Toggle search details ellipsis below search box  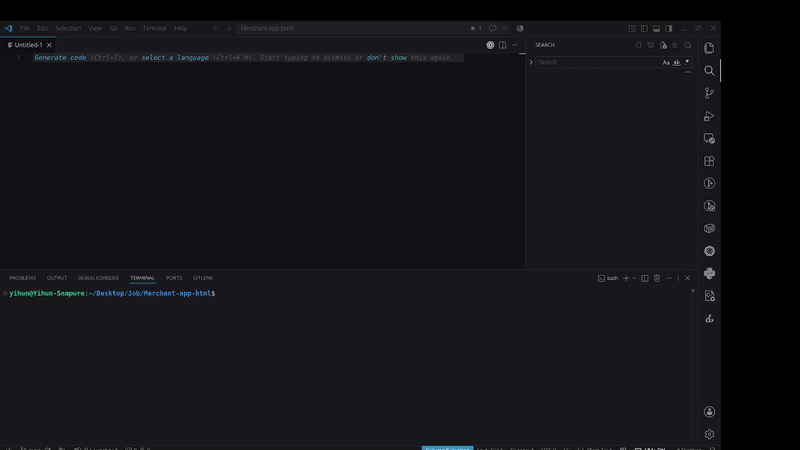(687, 72)
